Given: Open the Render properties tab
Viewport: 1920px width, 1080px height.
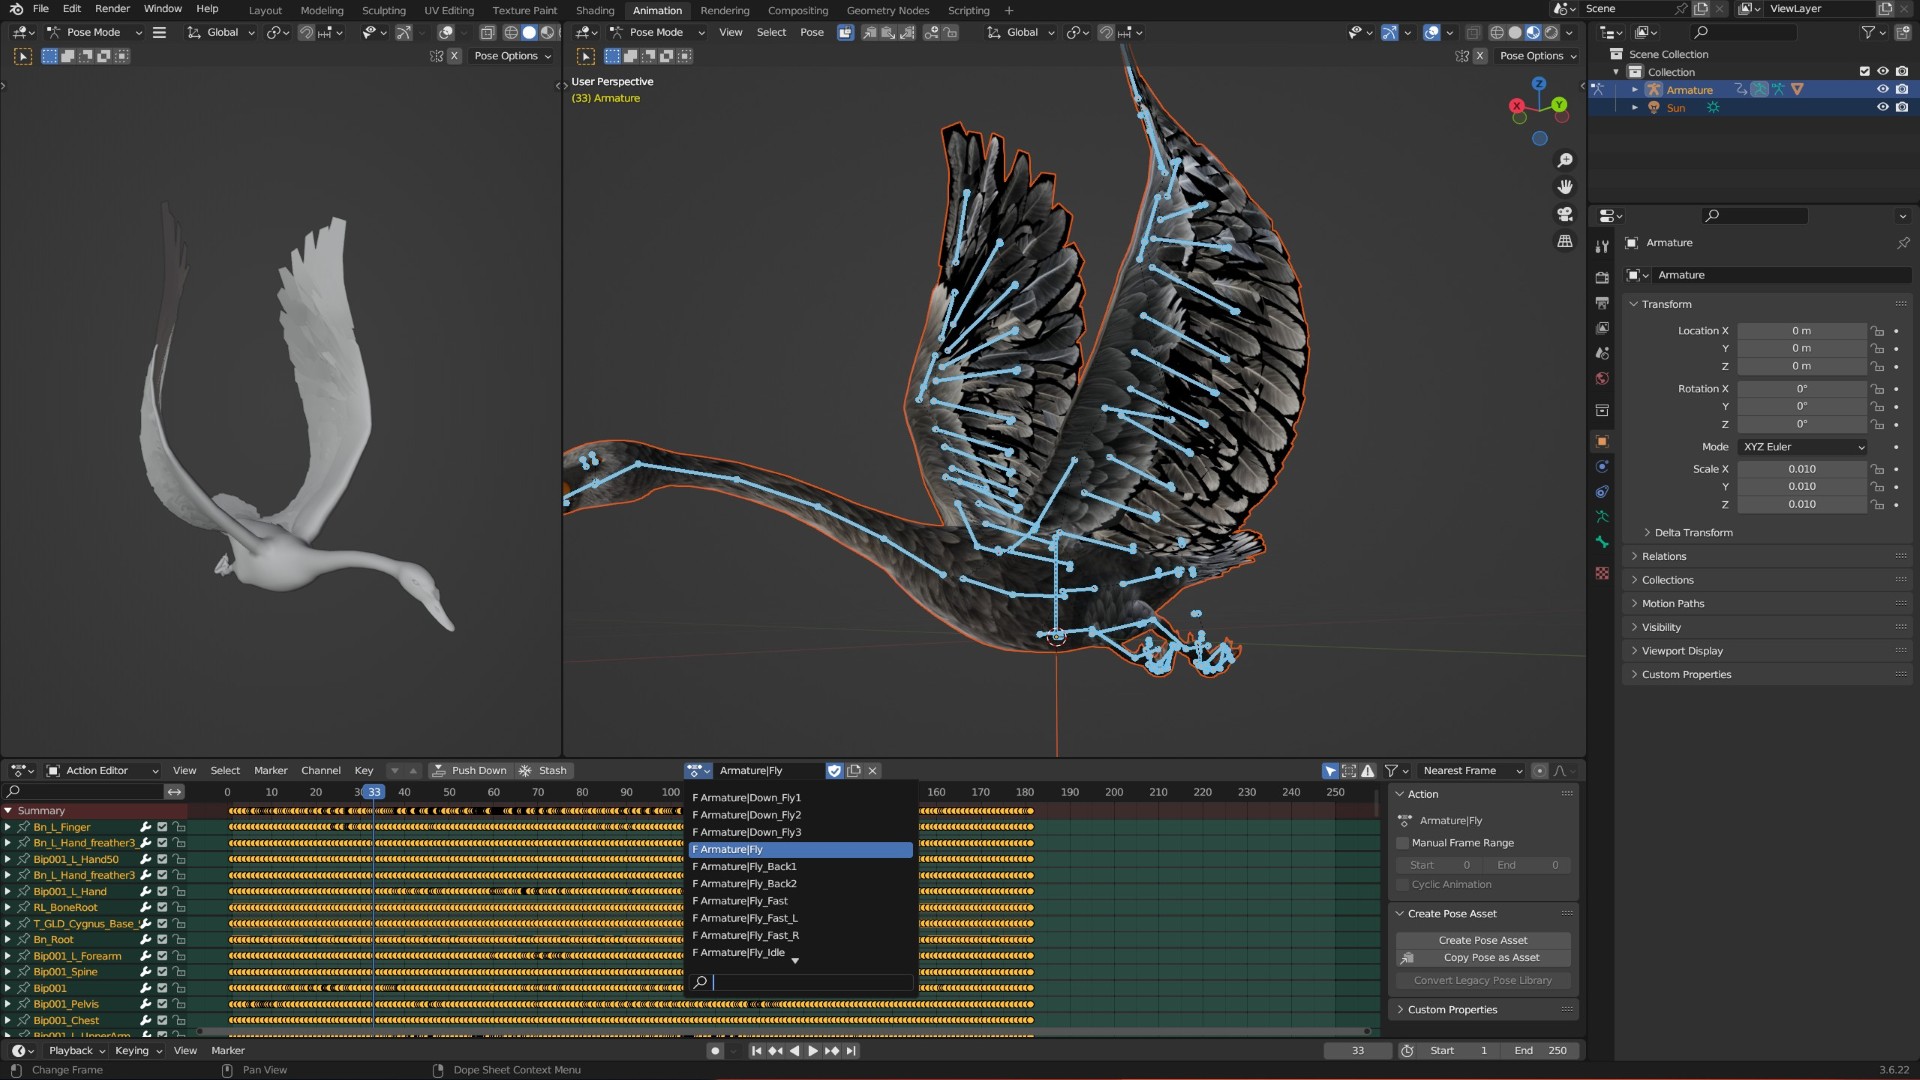Looking at the screenshot, I should (1602, 278).
